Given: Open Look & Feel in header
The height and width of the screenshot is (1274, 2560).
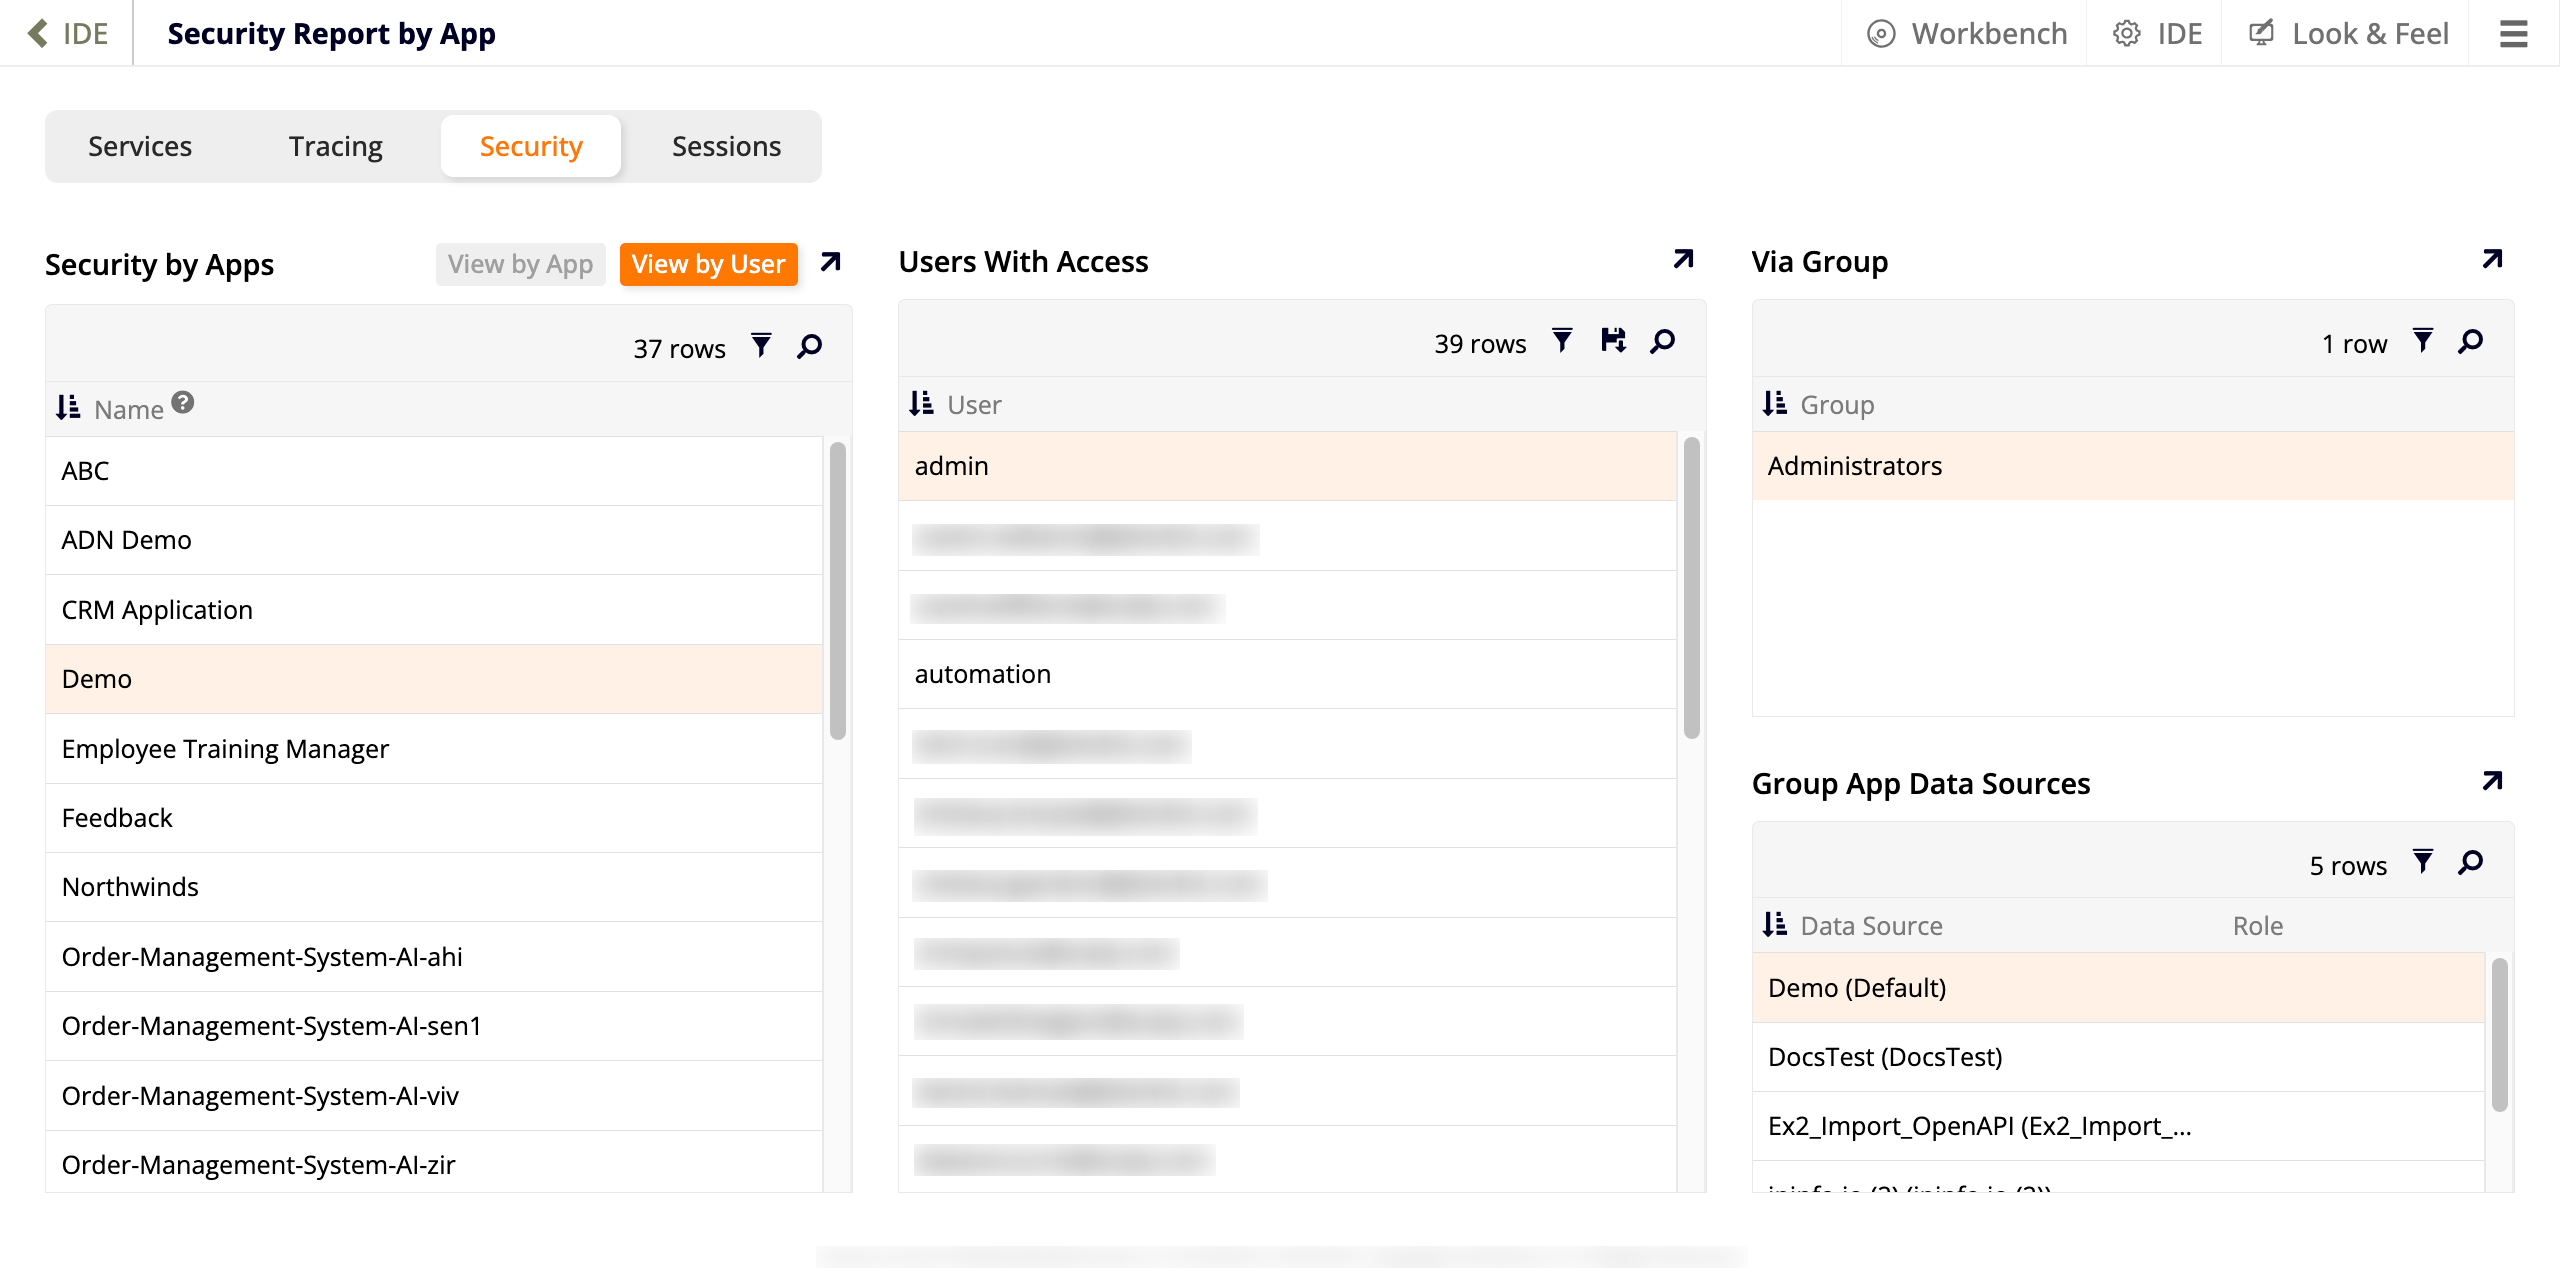Looking at the screenshot, I should (x=2349, y=33).
